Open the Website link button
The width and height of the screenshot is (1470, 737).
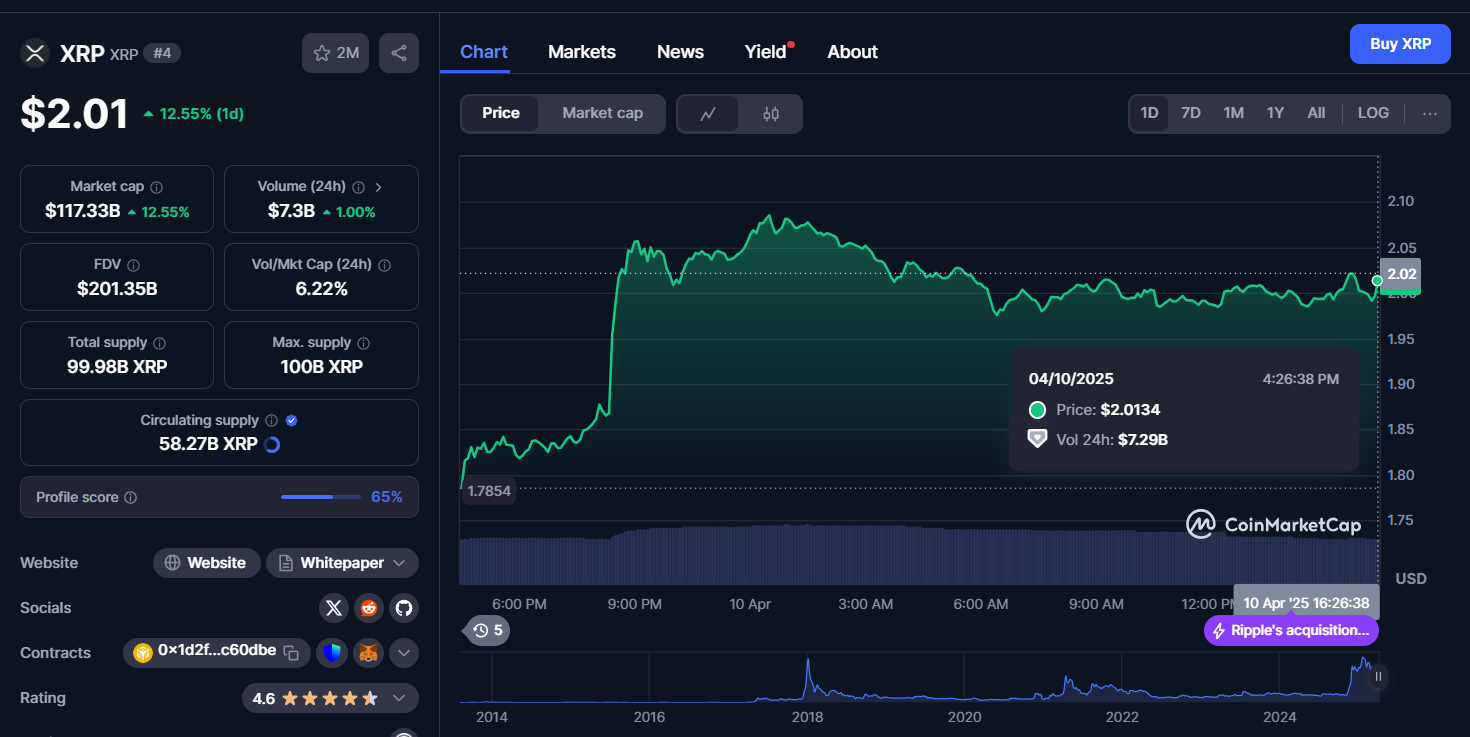(x=207, y=563)
